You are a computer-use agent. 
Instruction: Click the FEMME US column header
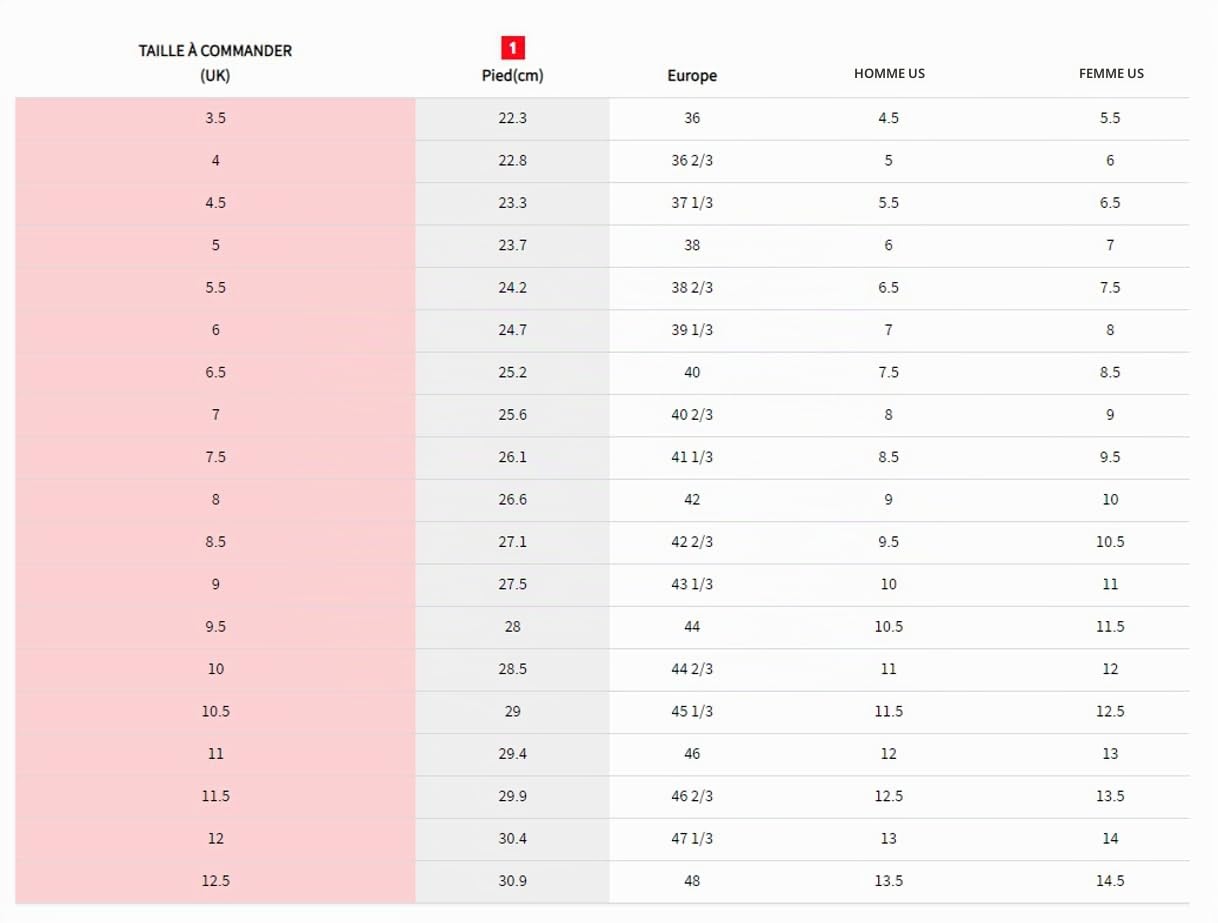click(1111, 74)
